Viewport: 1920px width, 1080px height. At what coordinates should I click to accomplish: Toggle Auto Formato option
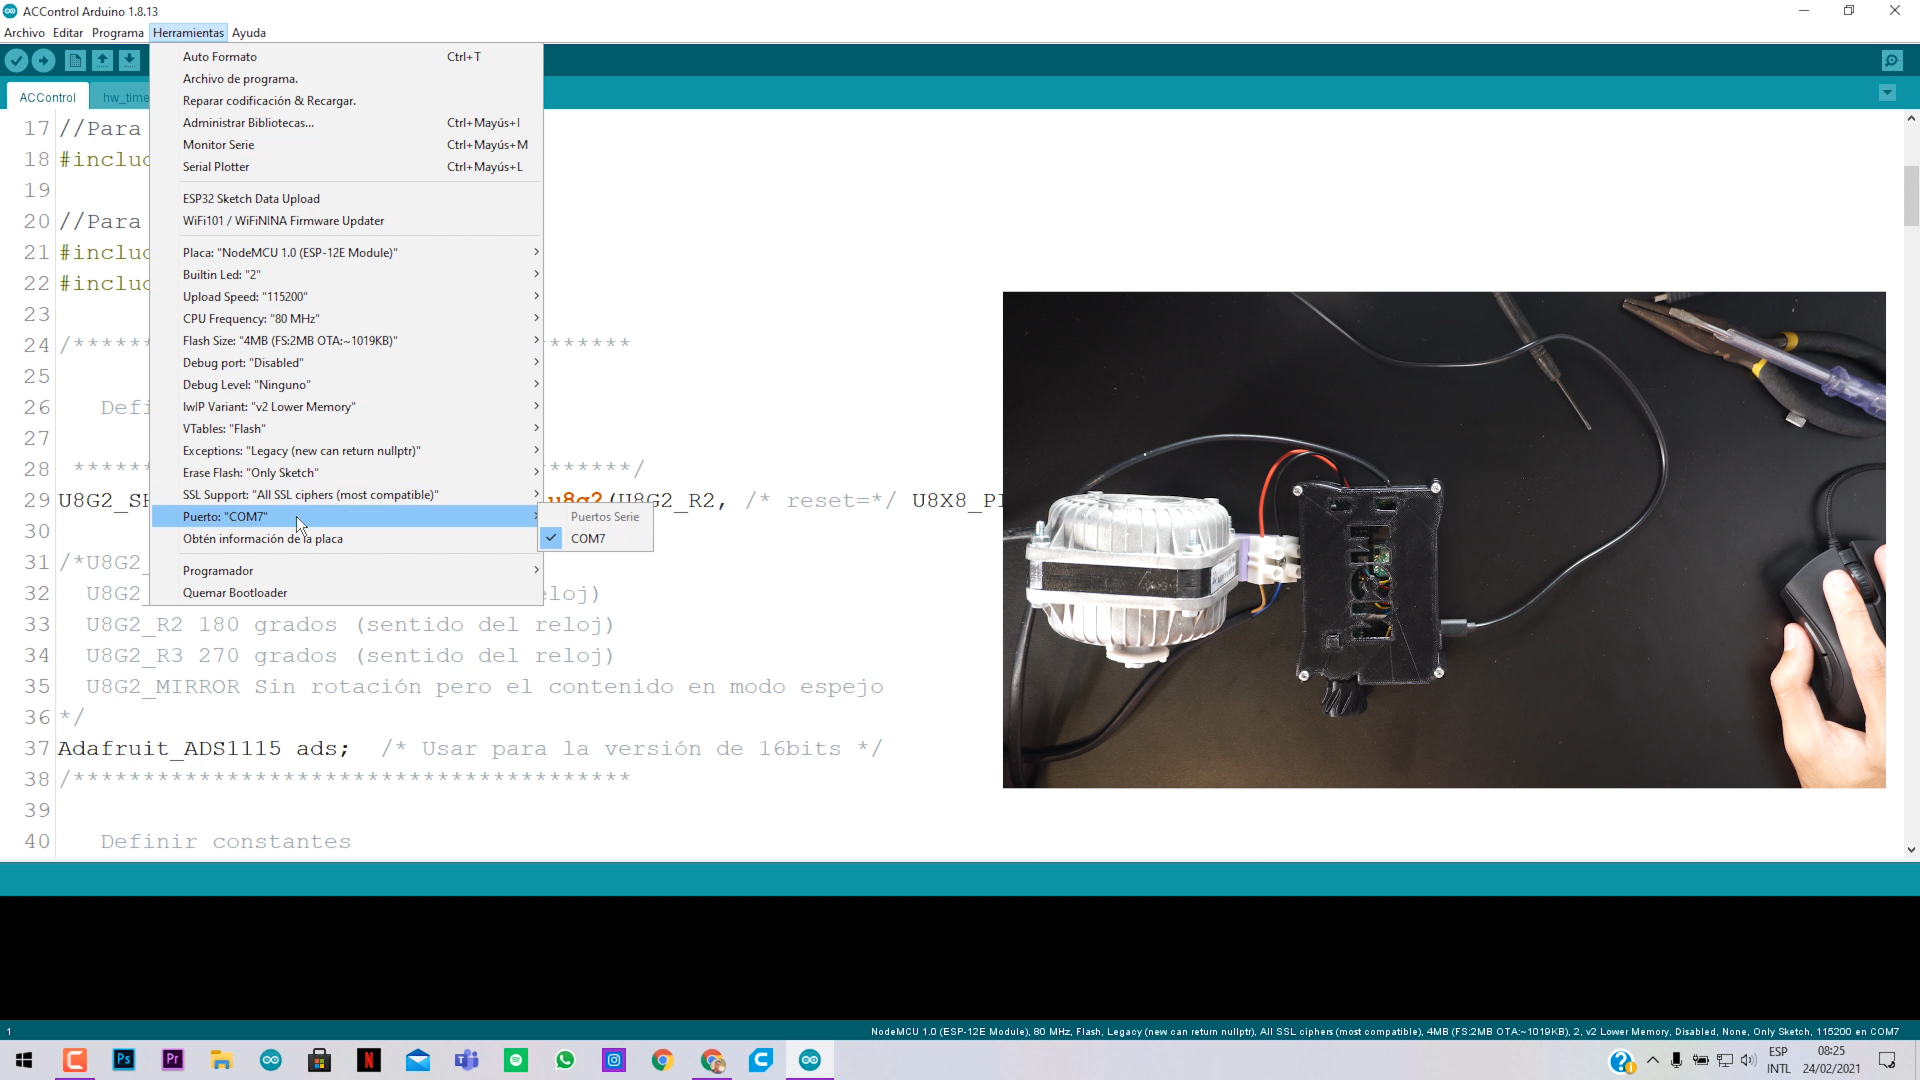point(220,55)
